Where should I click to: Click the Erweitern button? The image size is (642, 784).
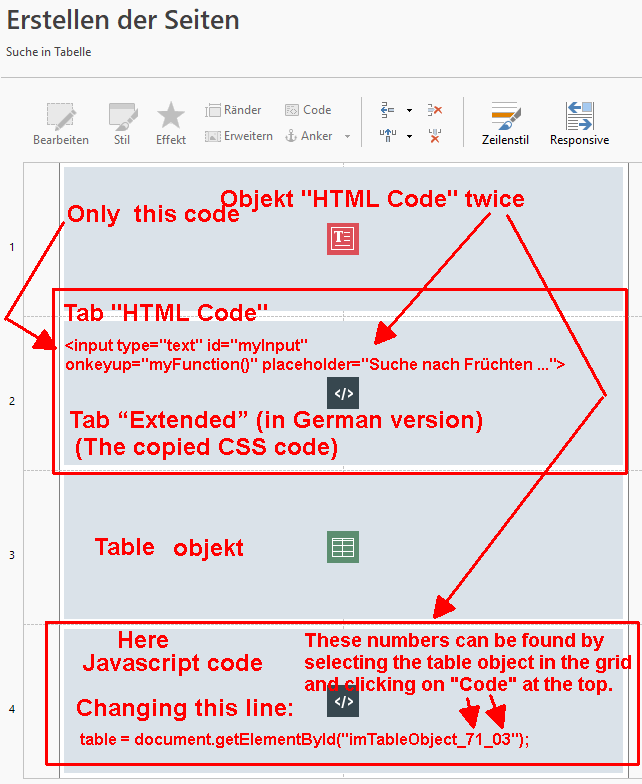point(239,136)
